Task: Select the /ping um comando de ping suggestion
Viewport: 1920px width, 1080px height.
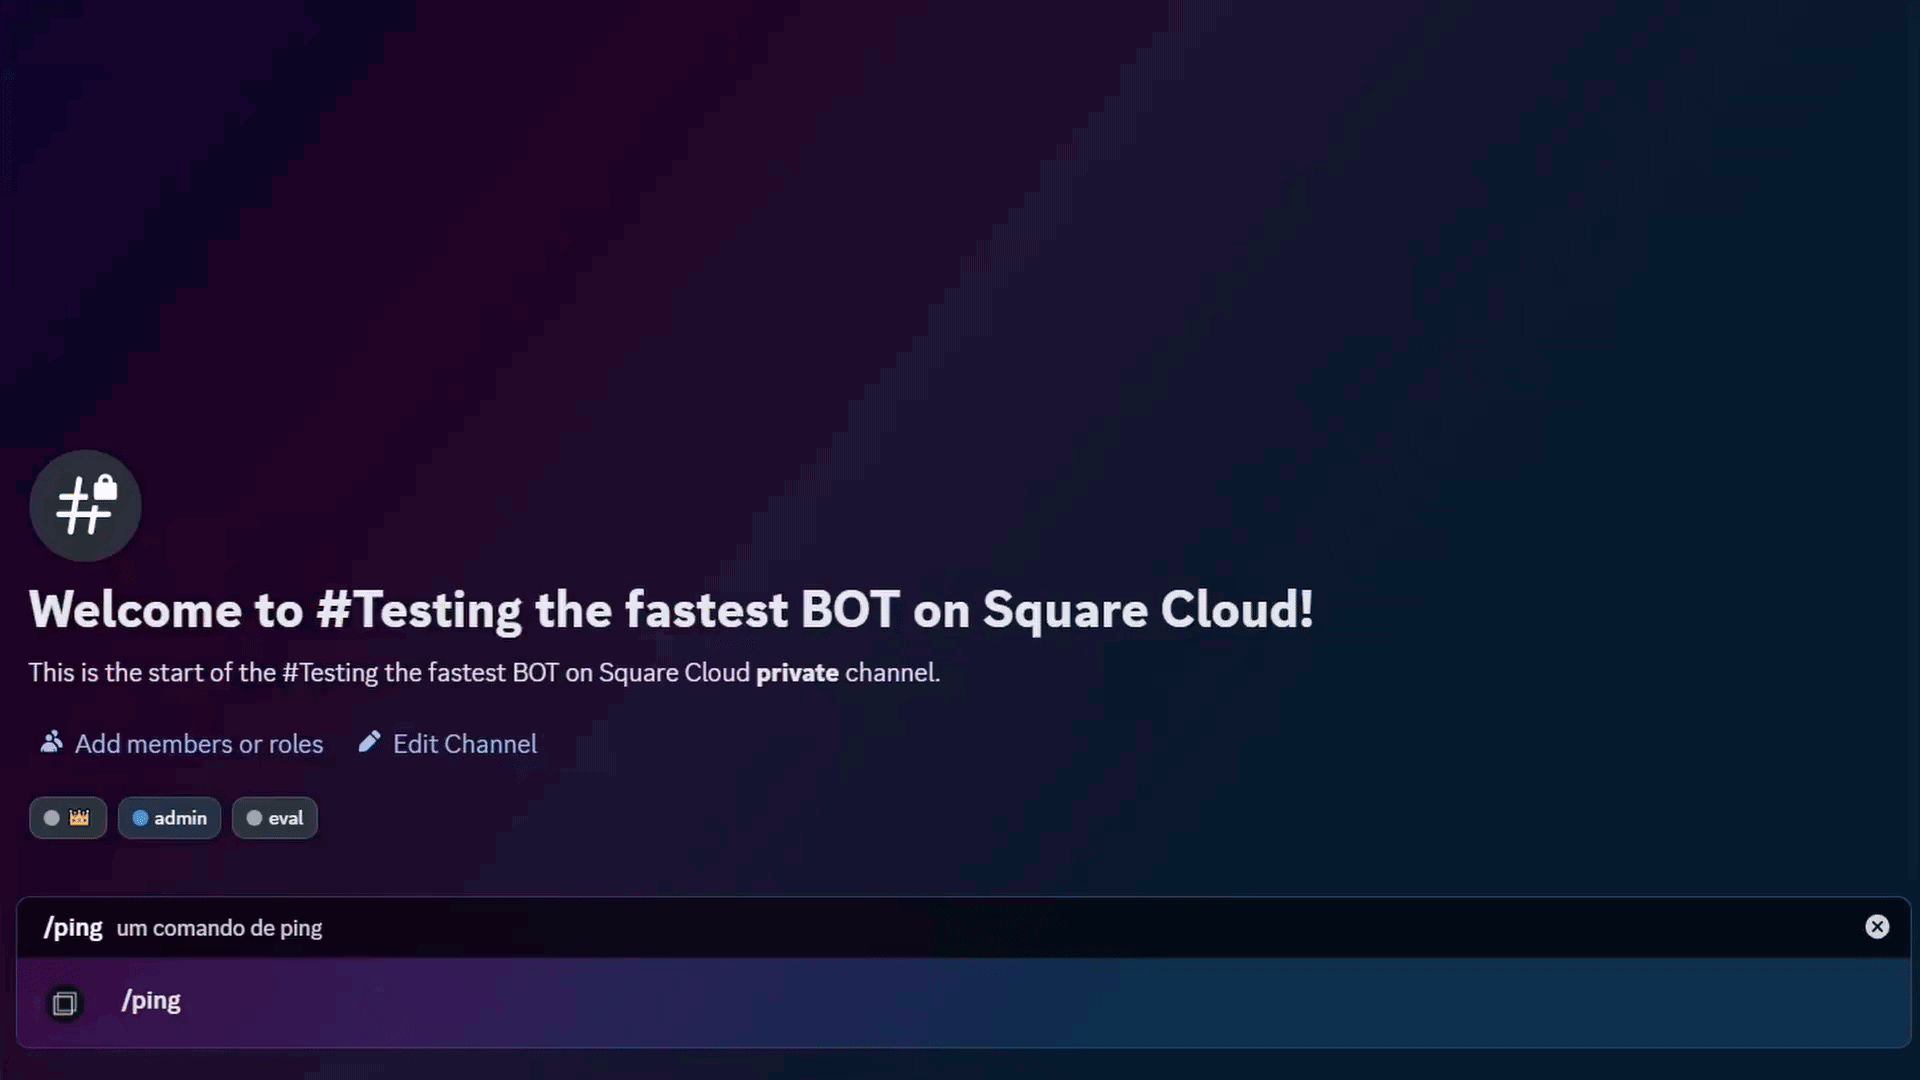Action: click(x=964, y=928)
